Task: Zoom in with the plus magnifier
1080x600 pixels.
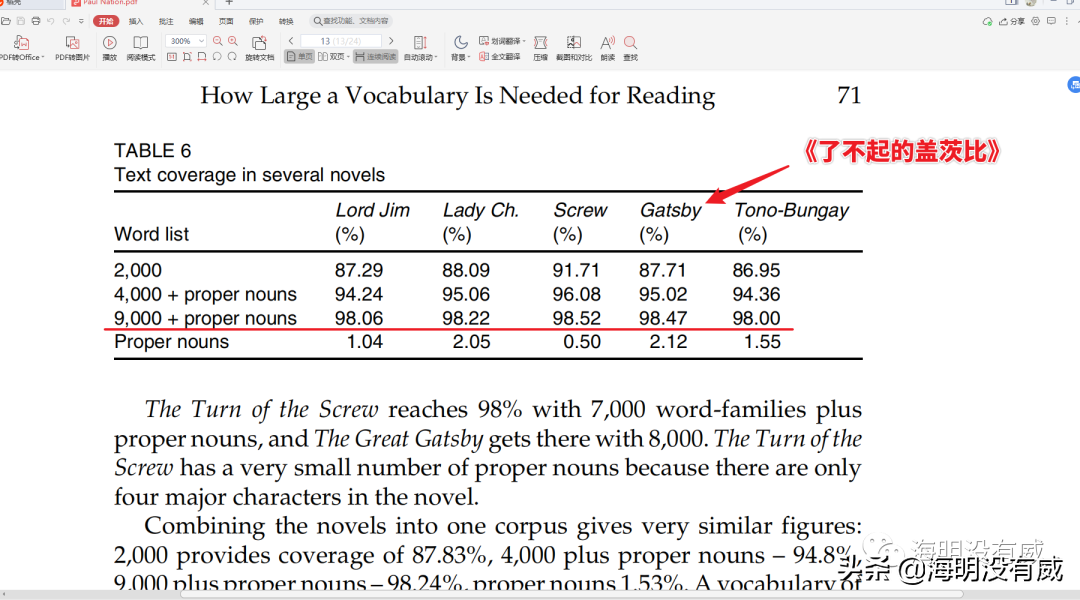Action: pyautogui.click(x=233, y=41)
